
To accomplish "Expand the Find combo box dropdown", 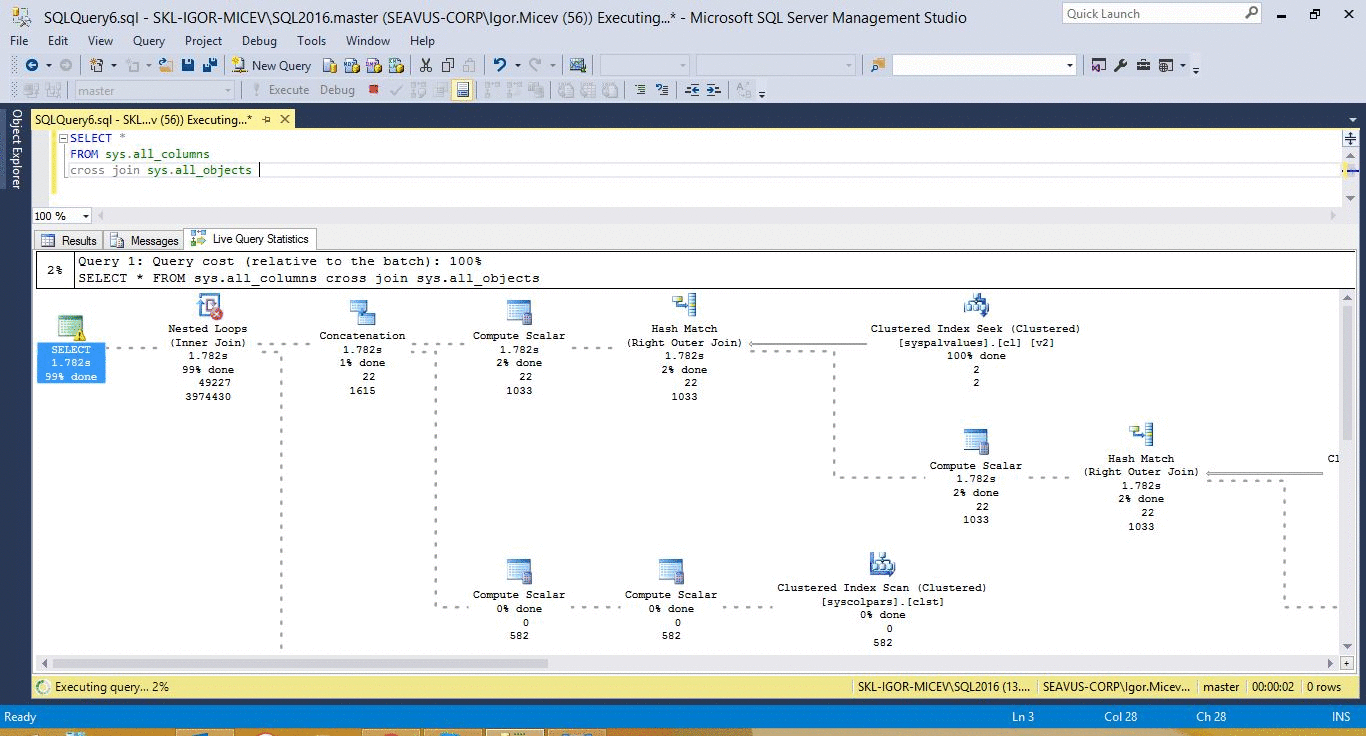I will [1070, 65].
